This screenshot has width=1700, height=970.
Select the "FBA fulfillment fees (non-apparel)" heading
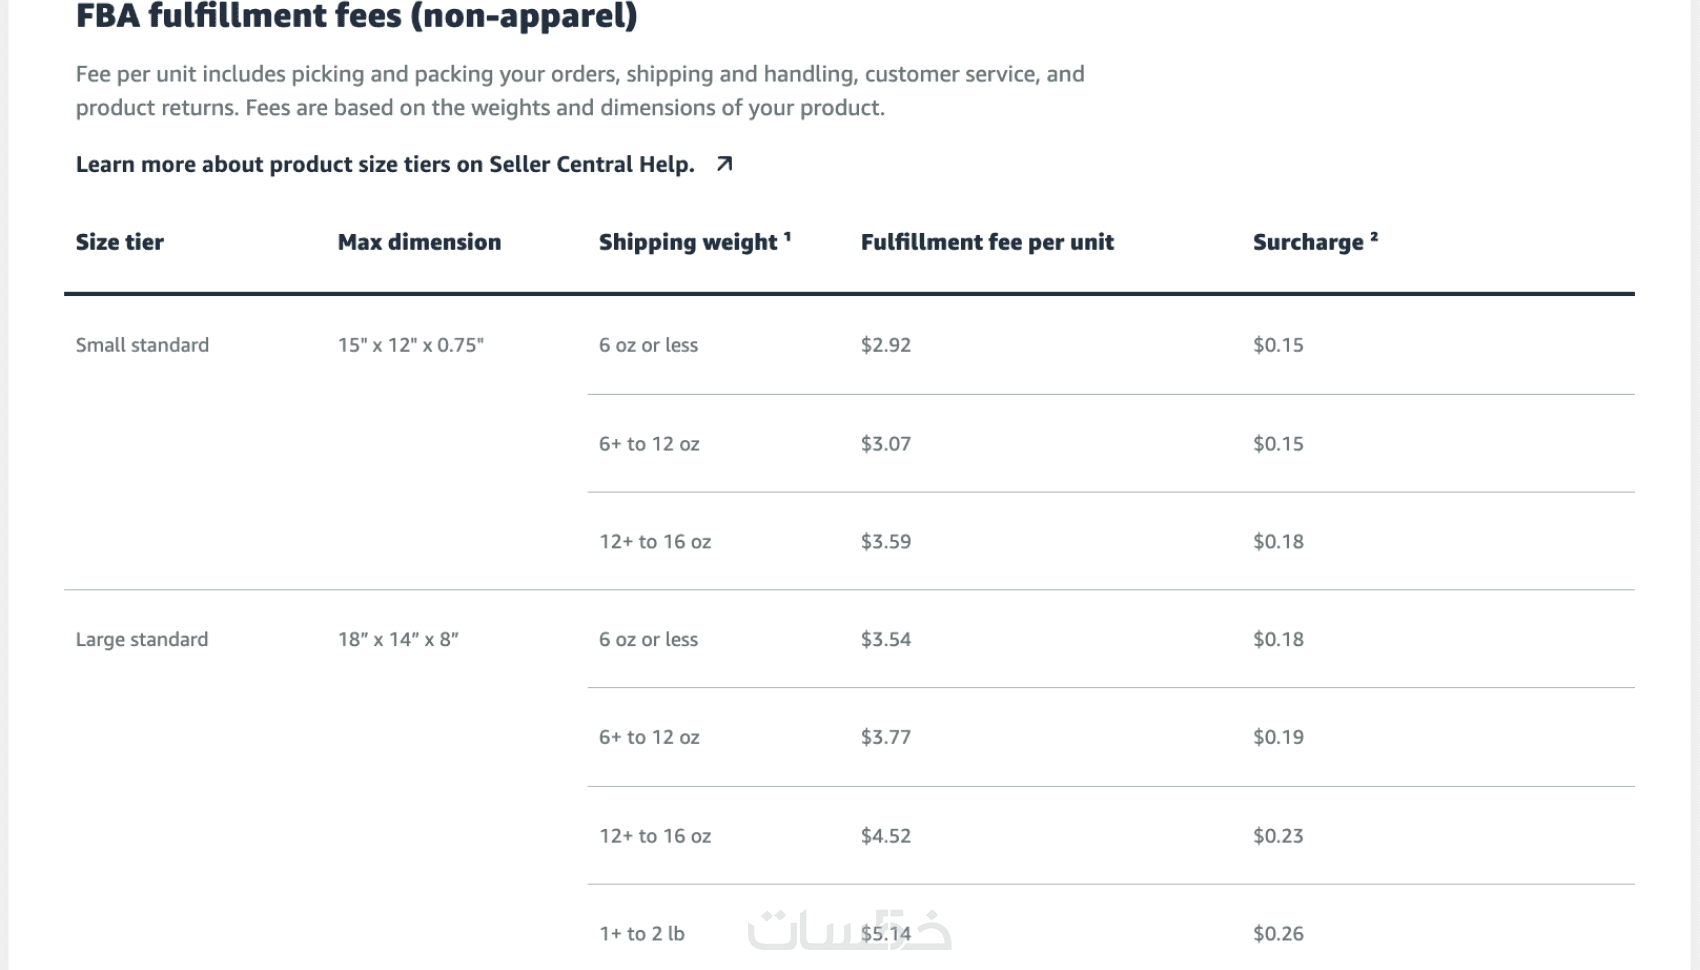click(x=356, y=16)
